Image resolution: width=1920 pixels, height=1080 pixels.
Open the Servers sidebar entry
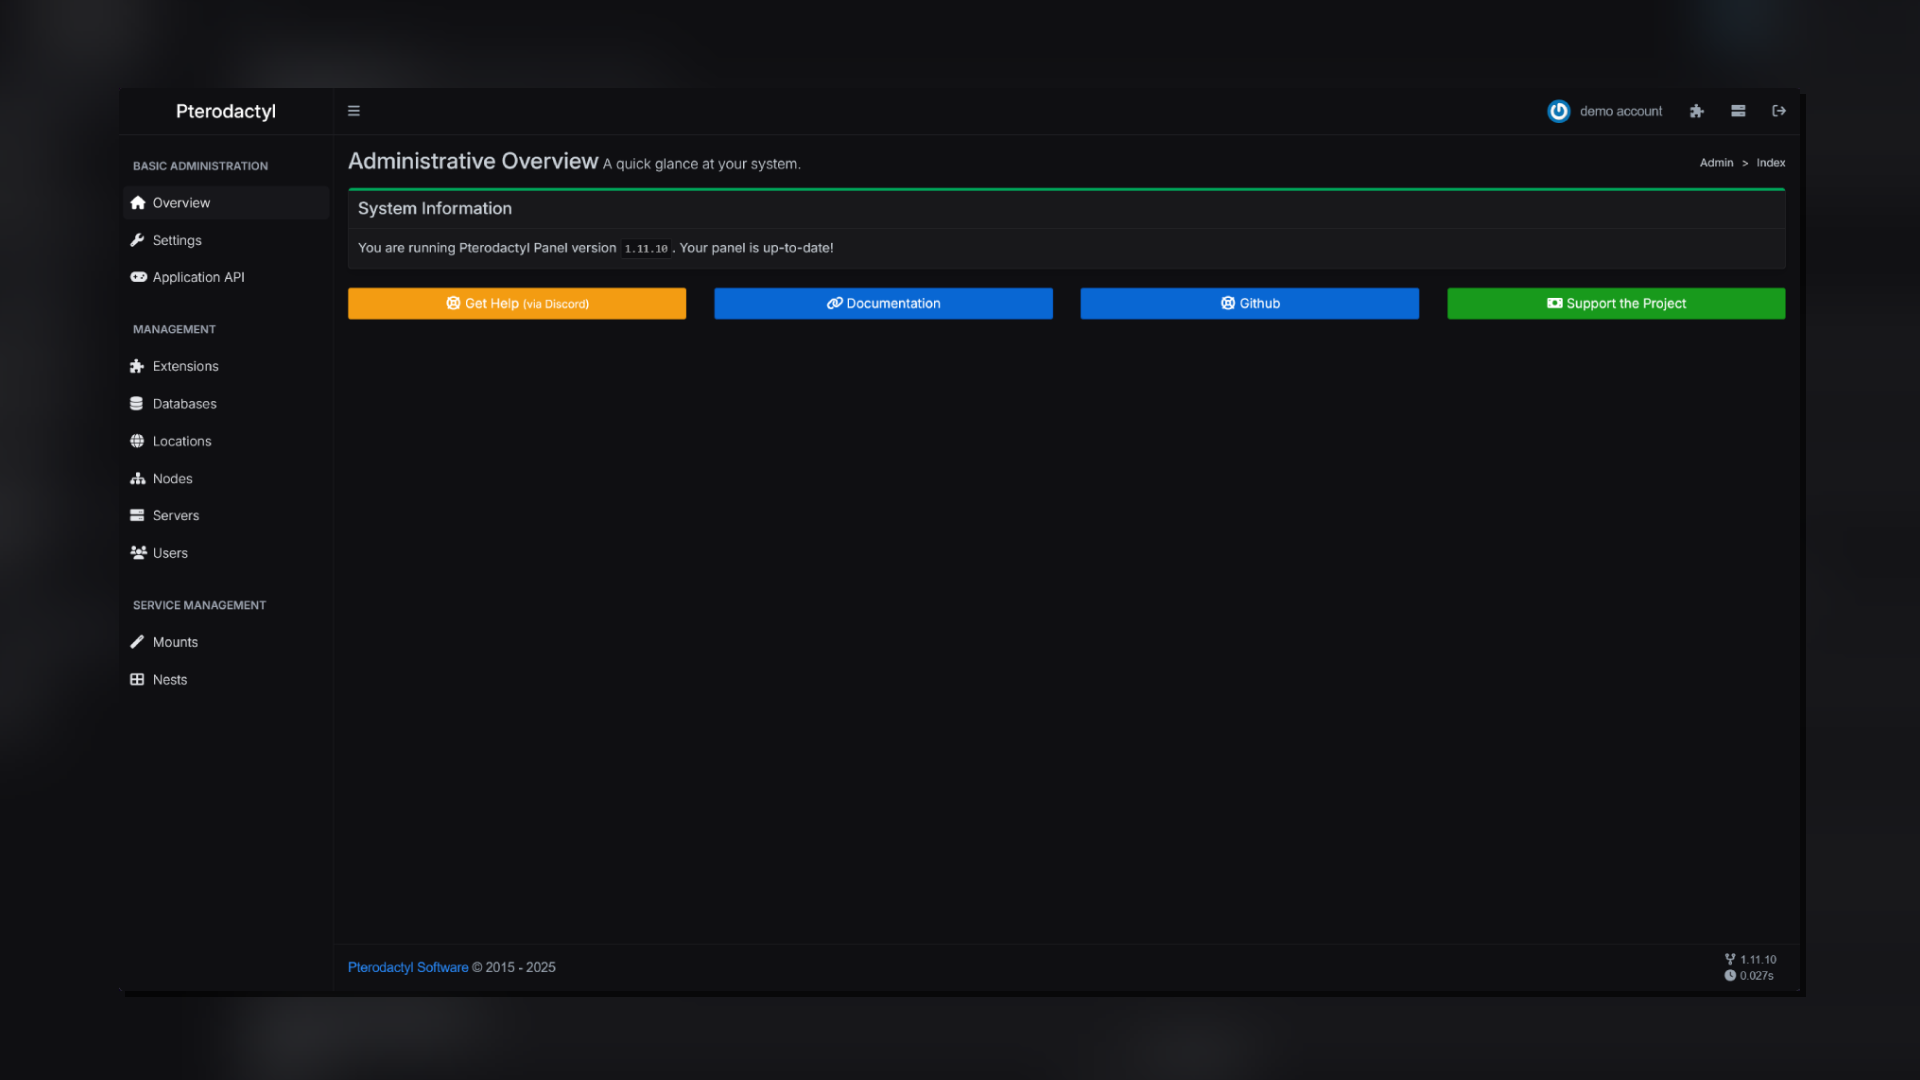[176, 516]
